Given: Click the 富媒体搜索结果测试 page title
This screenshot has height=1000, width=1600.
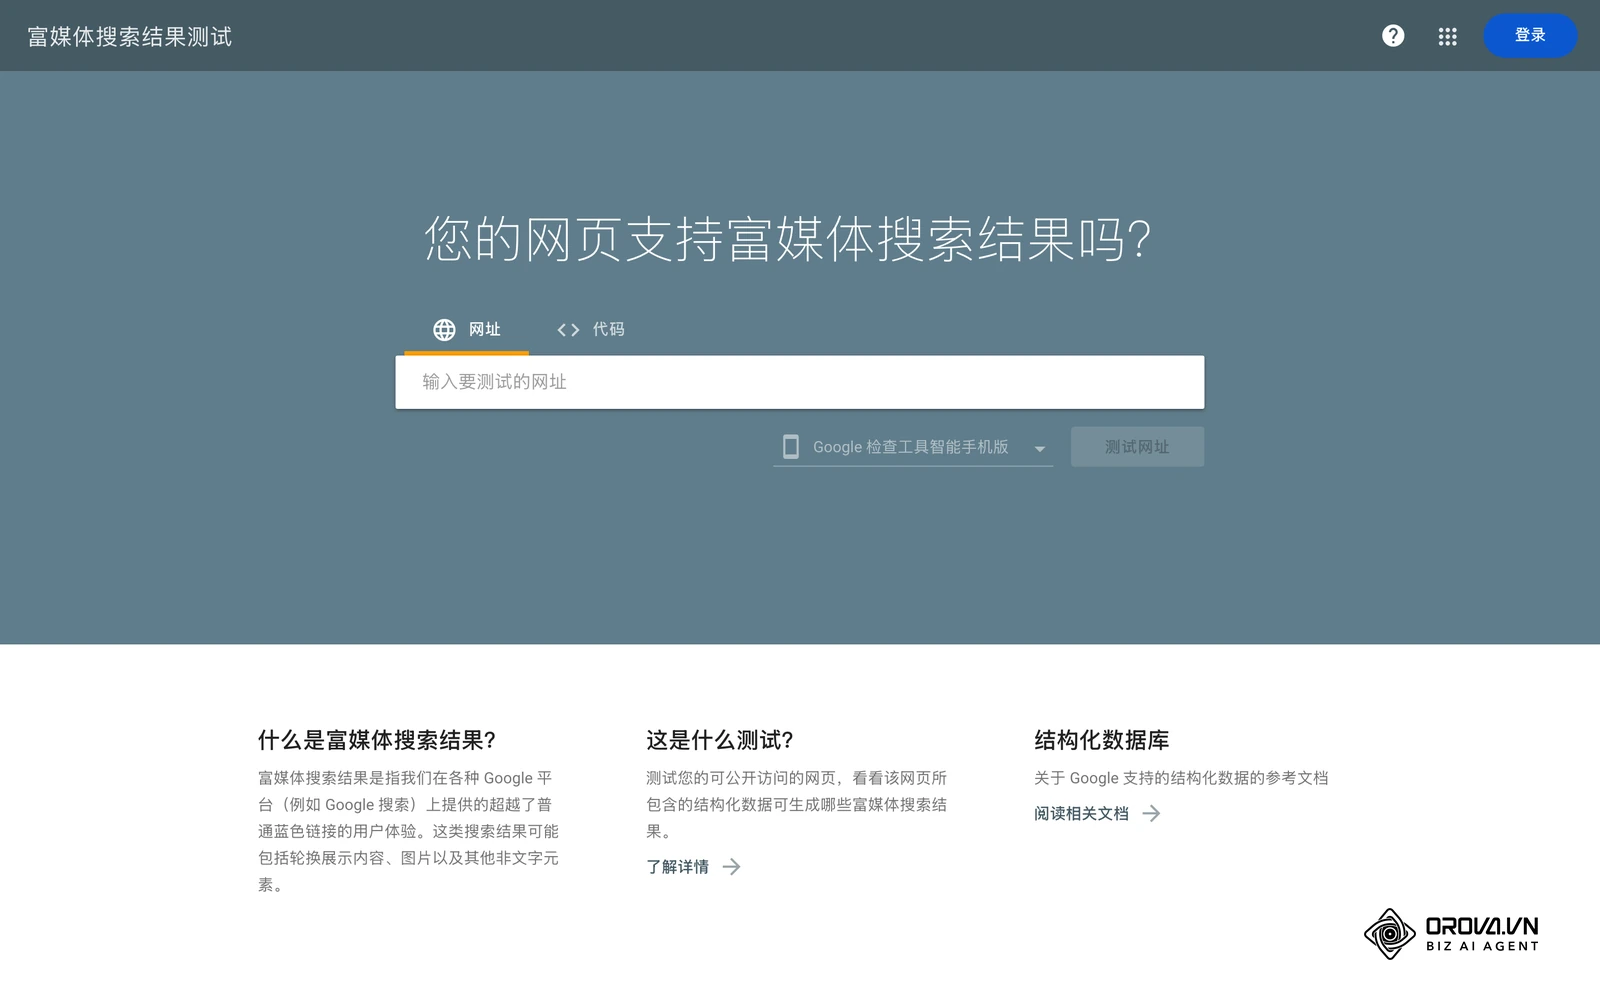Looking at the screenshot, I should 130,37.
